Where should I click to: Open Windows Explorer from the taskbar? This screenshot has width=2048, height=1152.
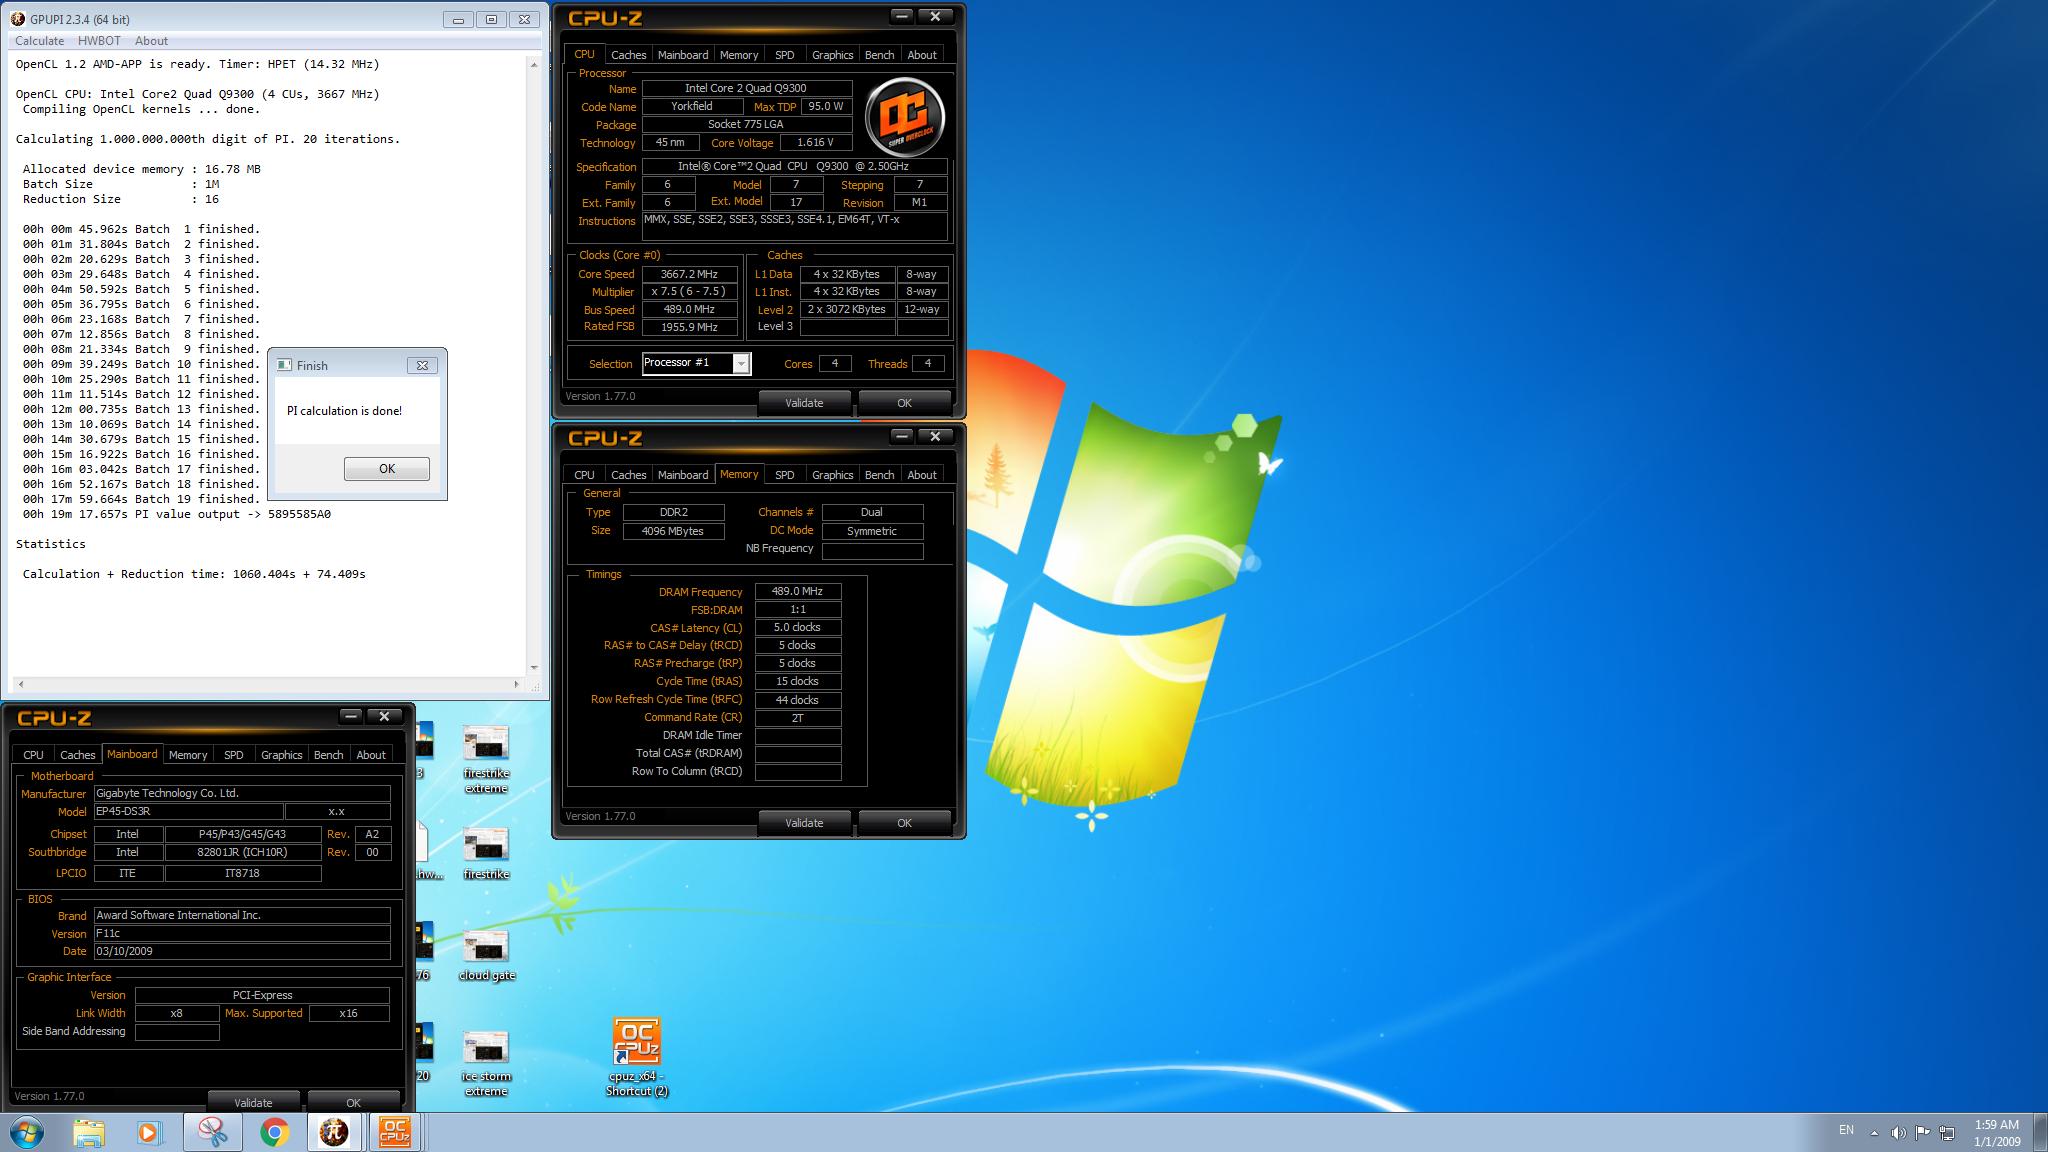coord(89,1132)
